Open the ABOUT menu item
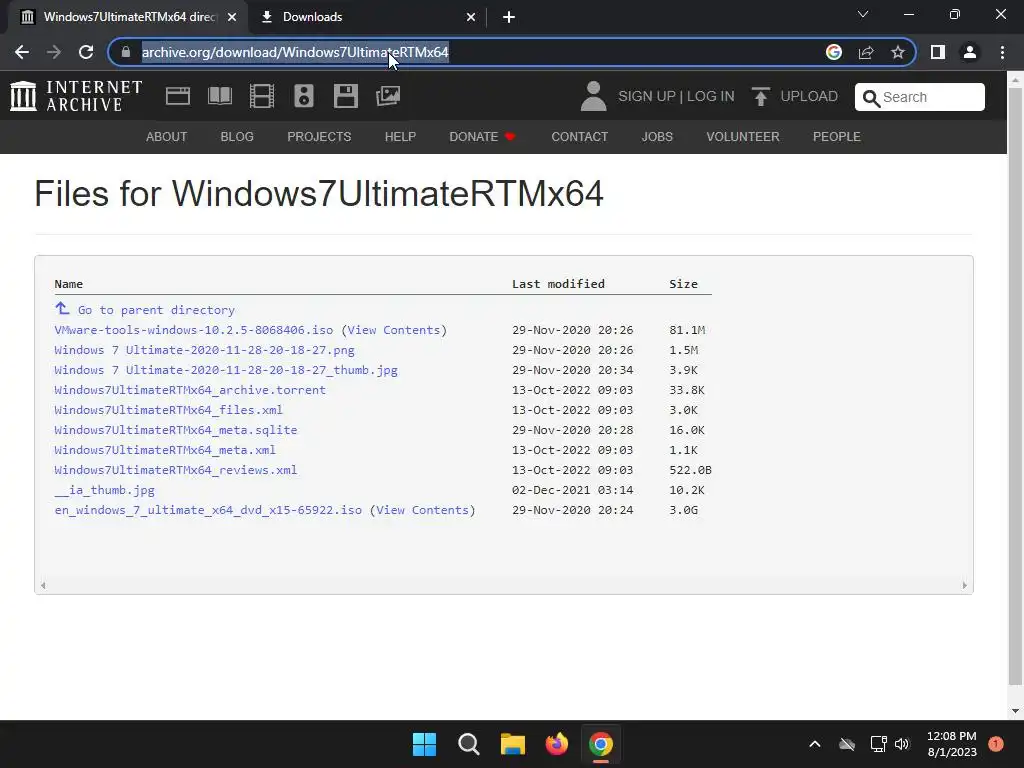This screenshot has height=768, width=1024. point(167,136)
